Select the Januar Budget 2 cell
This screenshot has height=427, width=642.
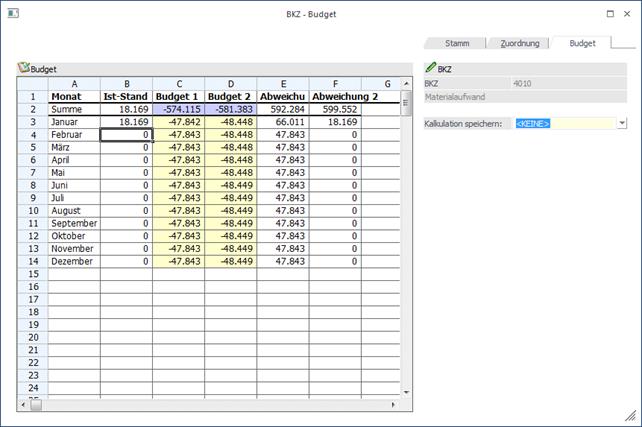[x=231, y=121]
